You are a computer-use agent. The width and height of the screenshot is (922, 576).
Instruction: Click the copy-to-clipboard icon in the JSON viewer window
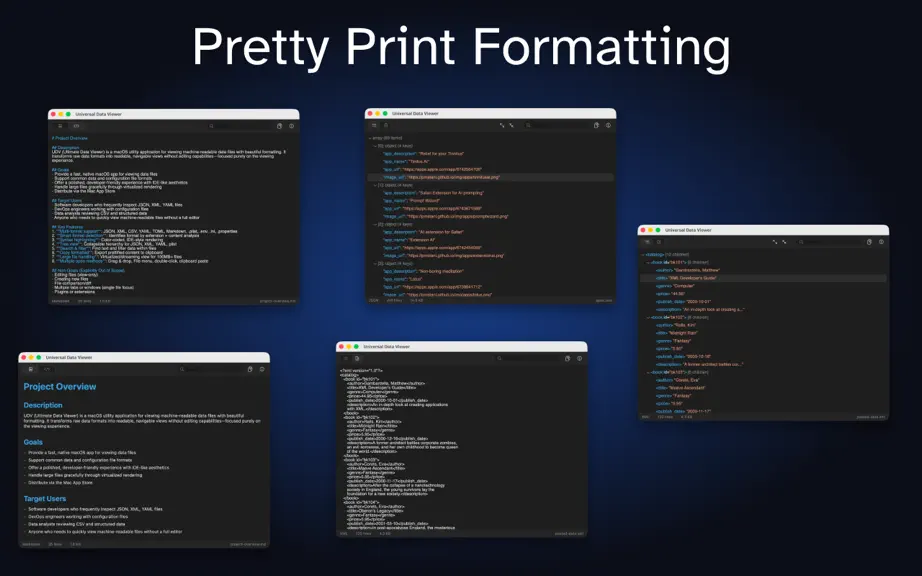[596, 125]
